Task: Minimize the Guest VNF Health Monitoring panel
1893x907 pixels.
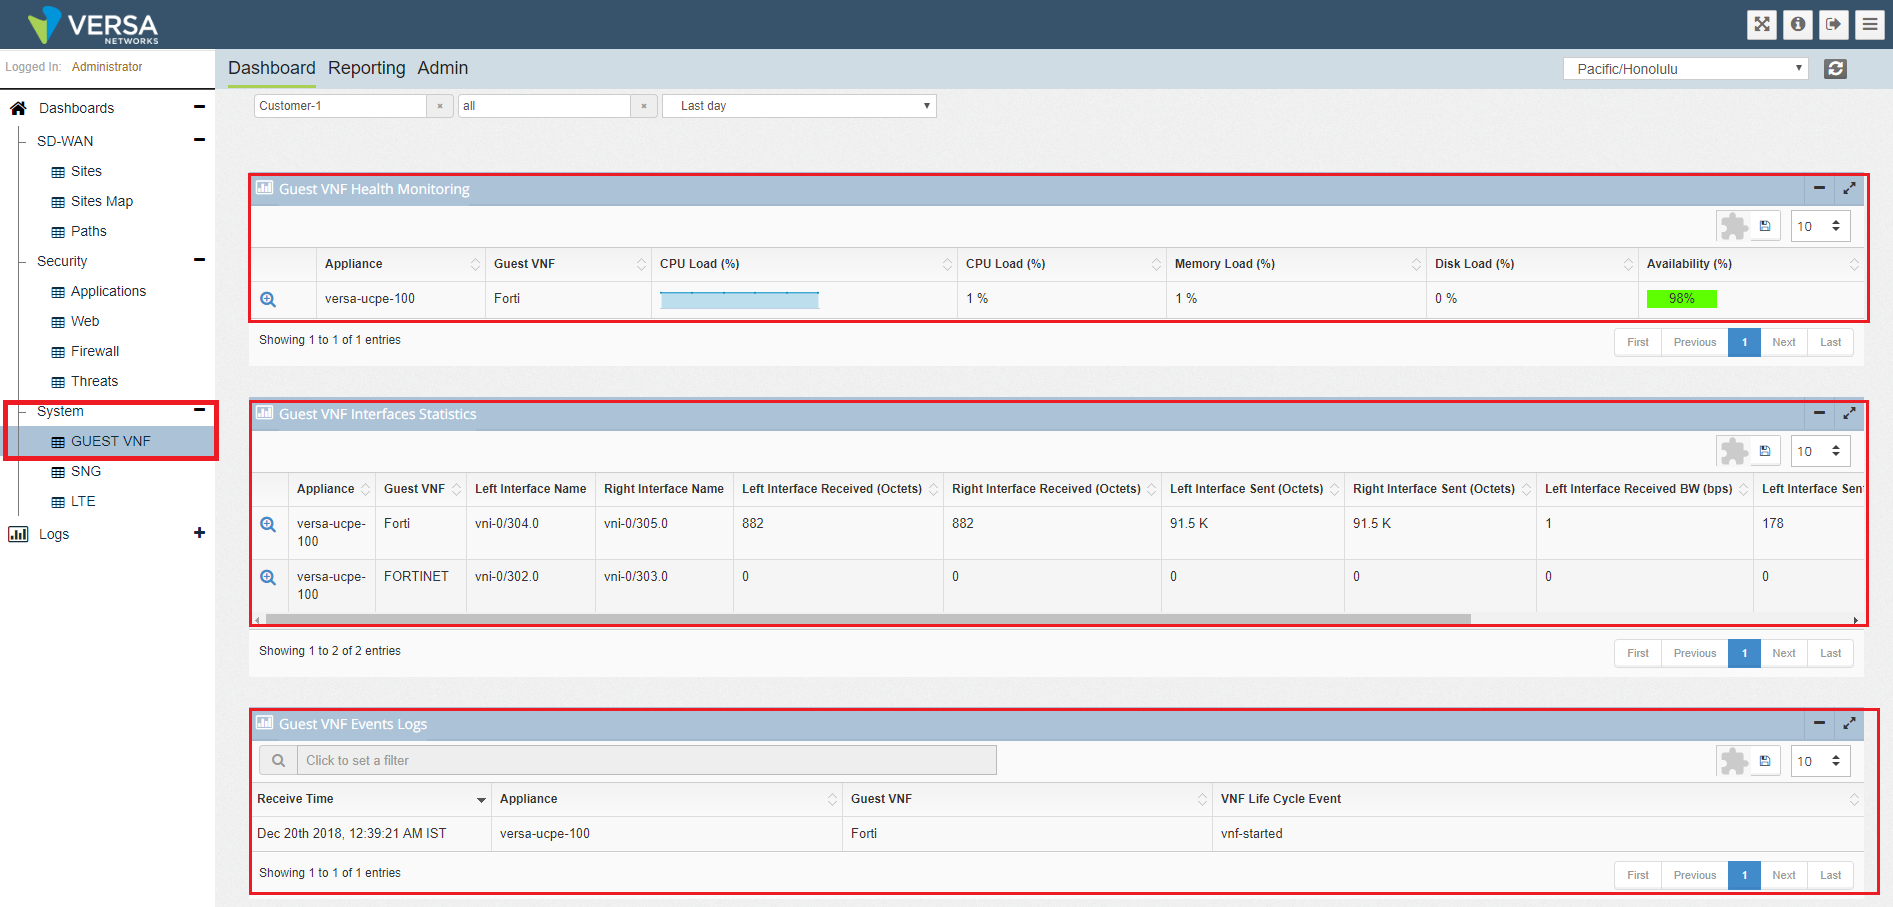Action: tap(1819, 188)
